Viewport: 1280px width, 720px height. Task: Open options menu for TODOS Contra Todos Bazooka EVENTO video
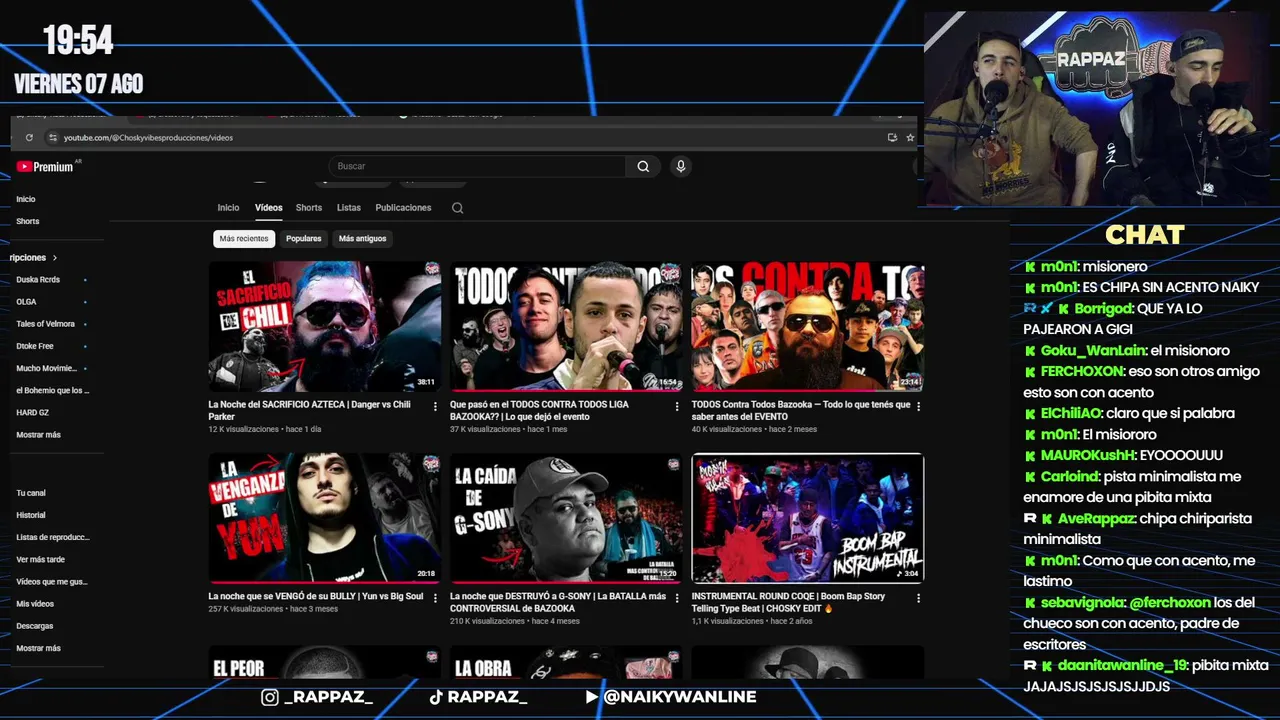[918, 406]
